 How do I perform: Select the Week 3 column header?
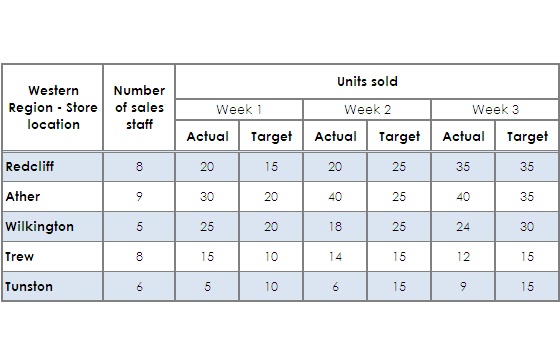click(x=495, y=110)
